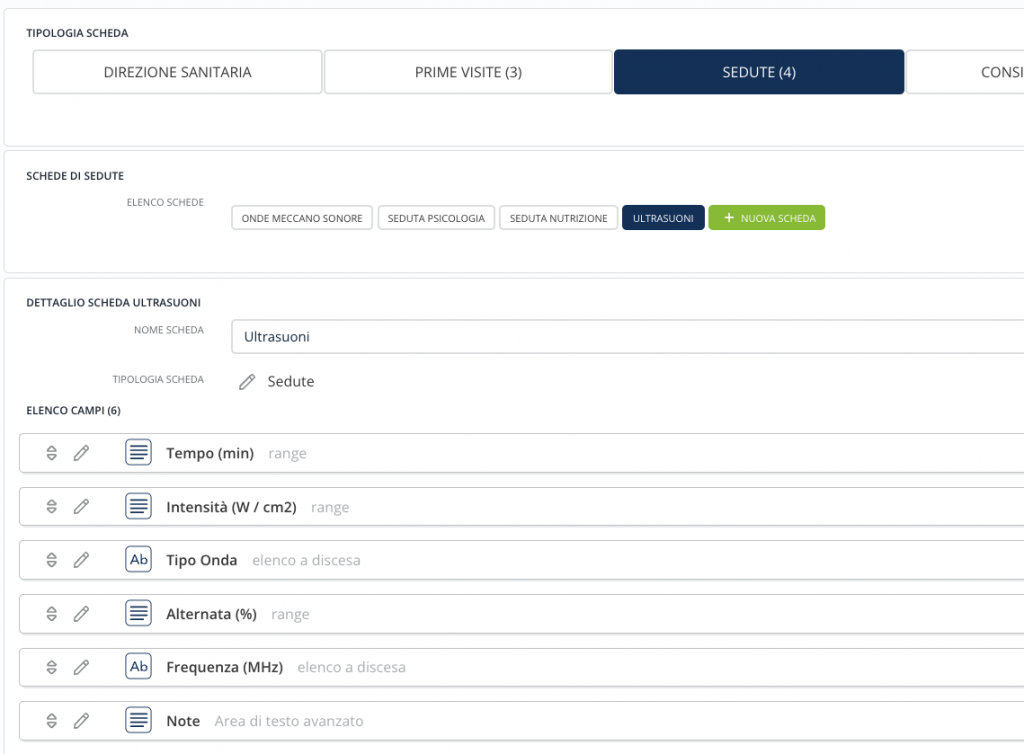Click the Frequenza (MHz) field name
Image resolution: width=1024 pixels, height=754 pixels.
coord(225,667)
